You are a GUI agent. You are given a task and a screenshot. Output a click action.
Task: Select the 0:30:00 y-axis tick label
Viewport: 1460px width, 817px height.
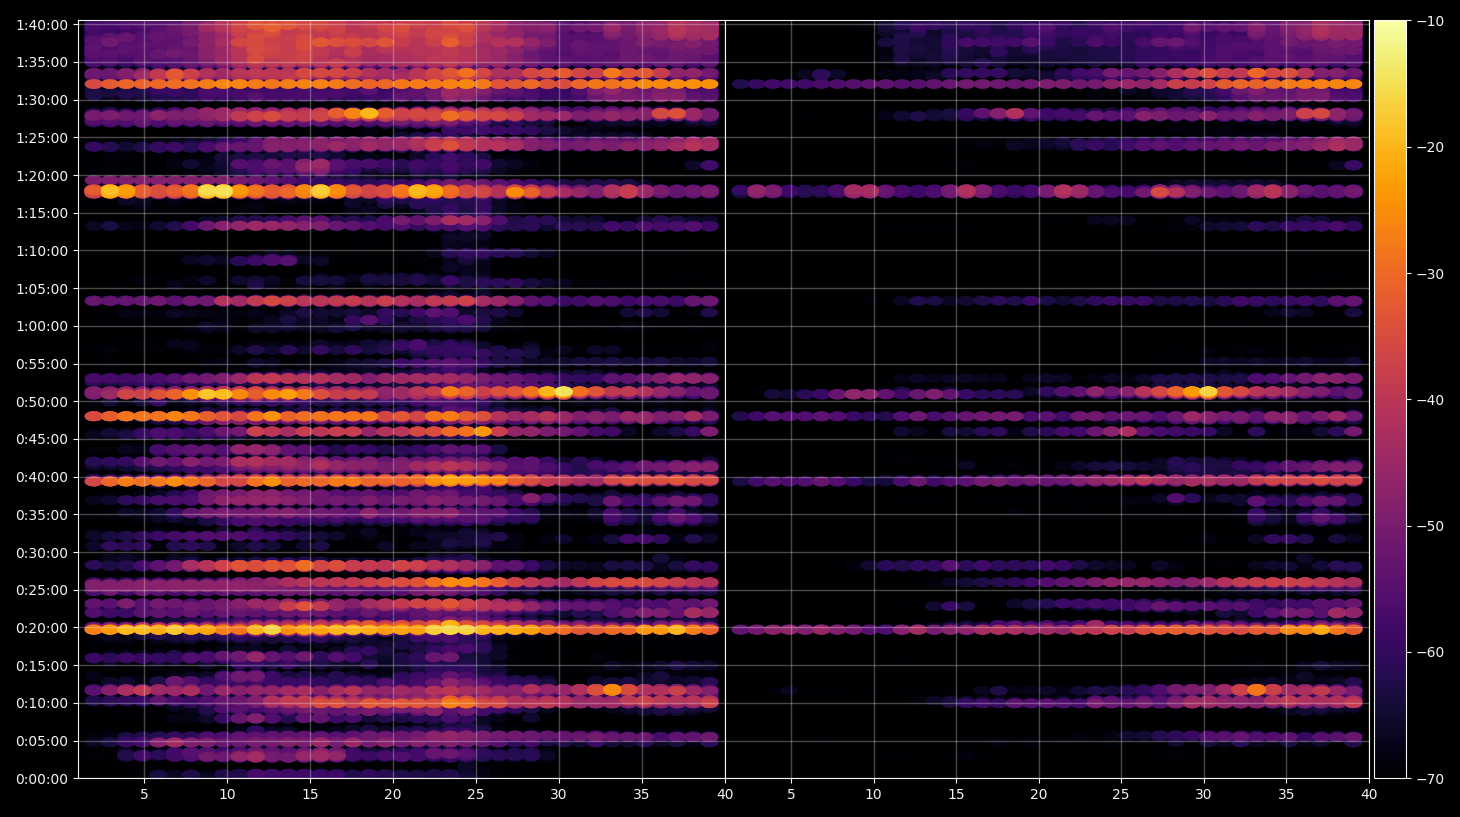tap(42, 553)
